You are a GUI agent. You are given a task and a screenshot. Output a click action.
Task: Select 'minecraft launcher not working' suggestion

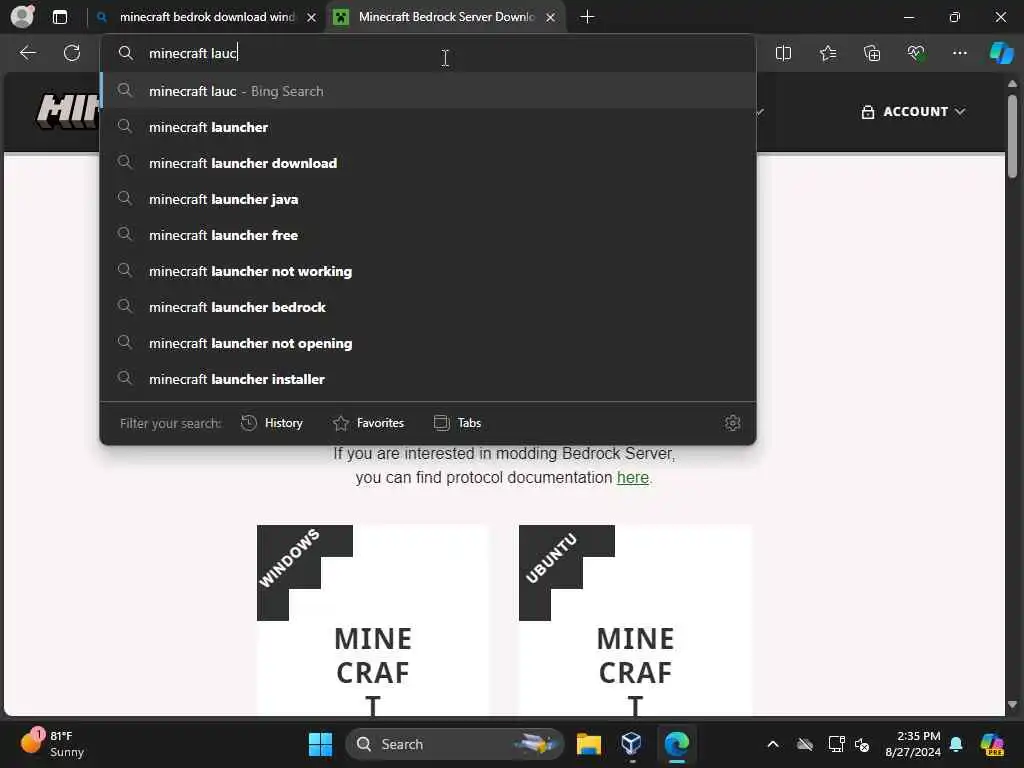click(x=428, y=271)
